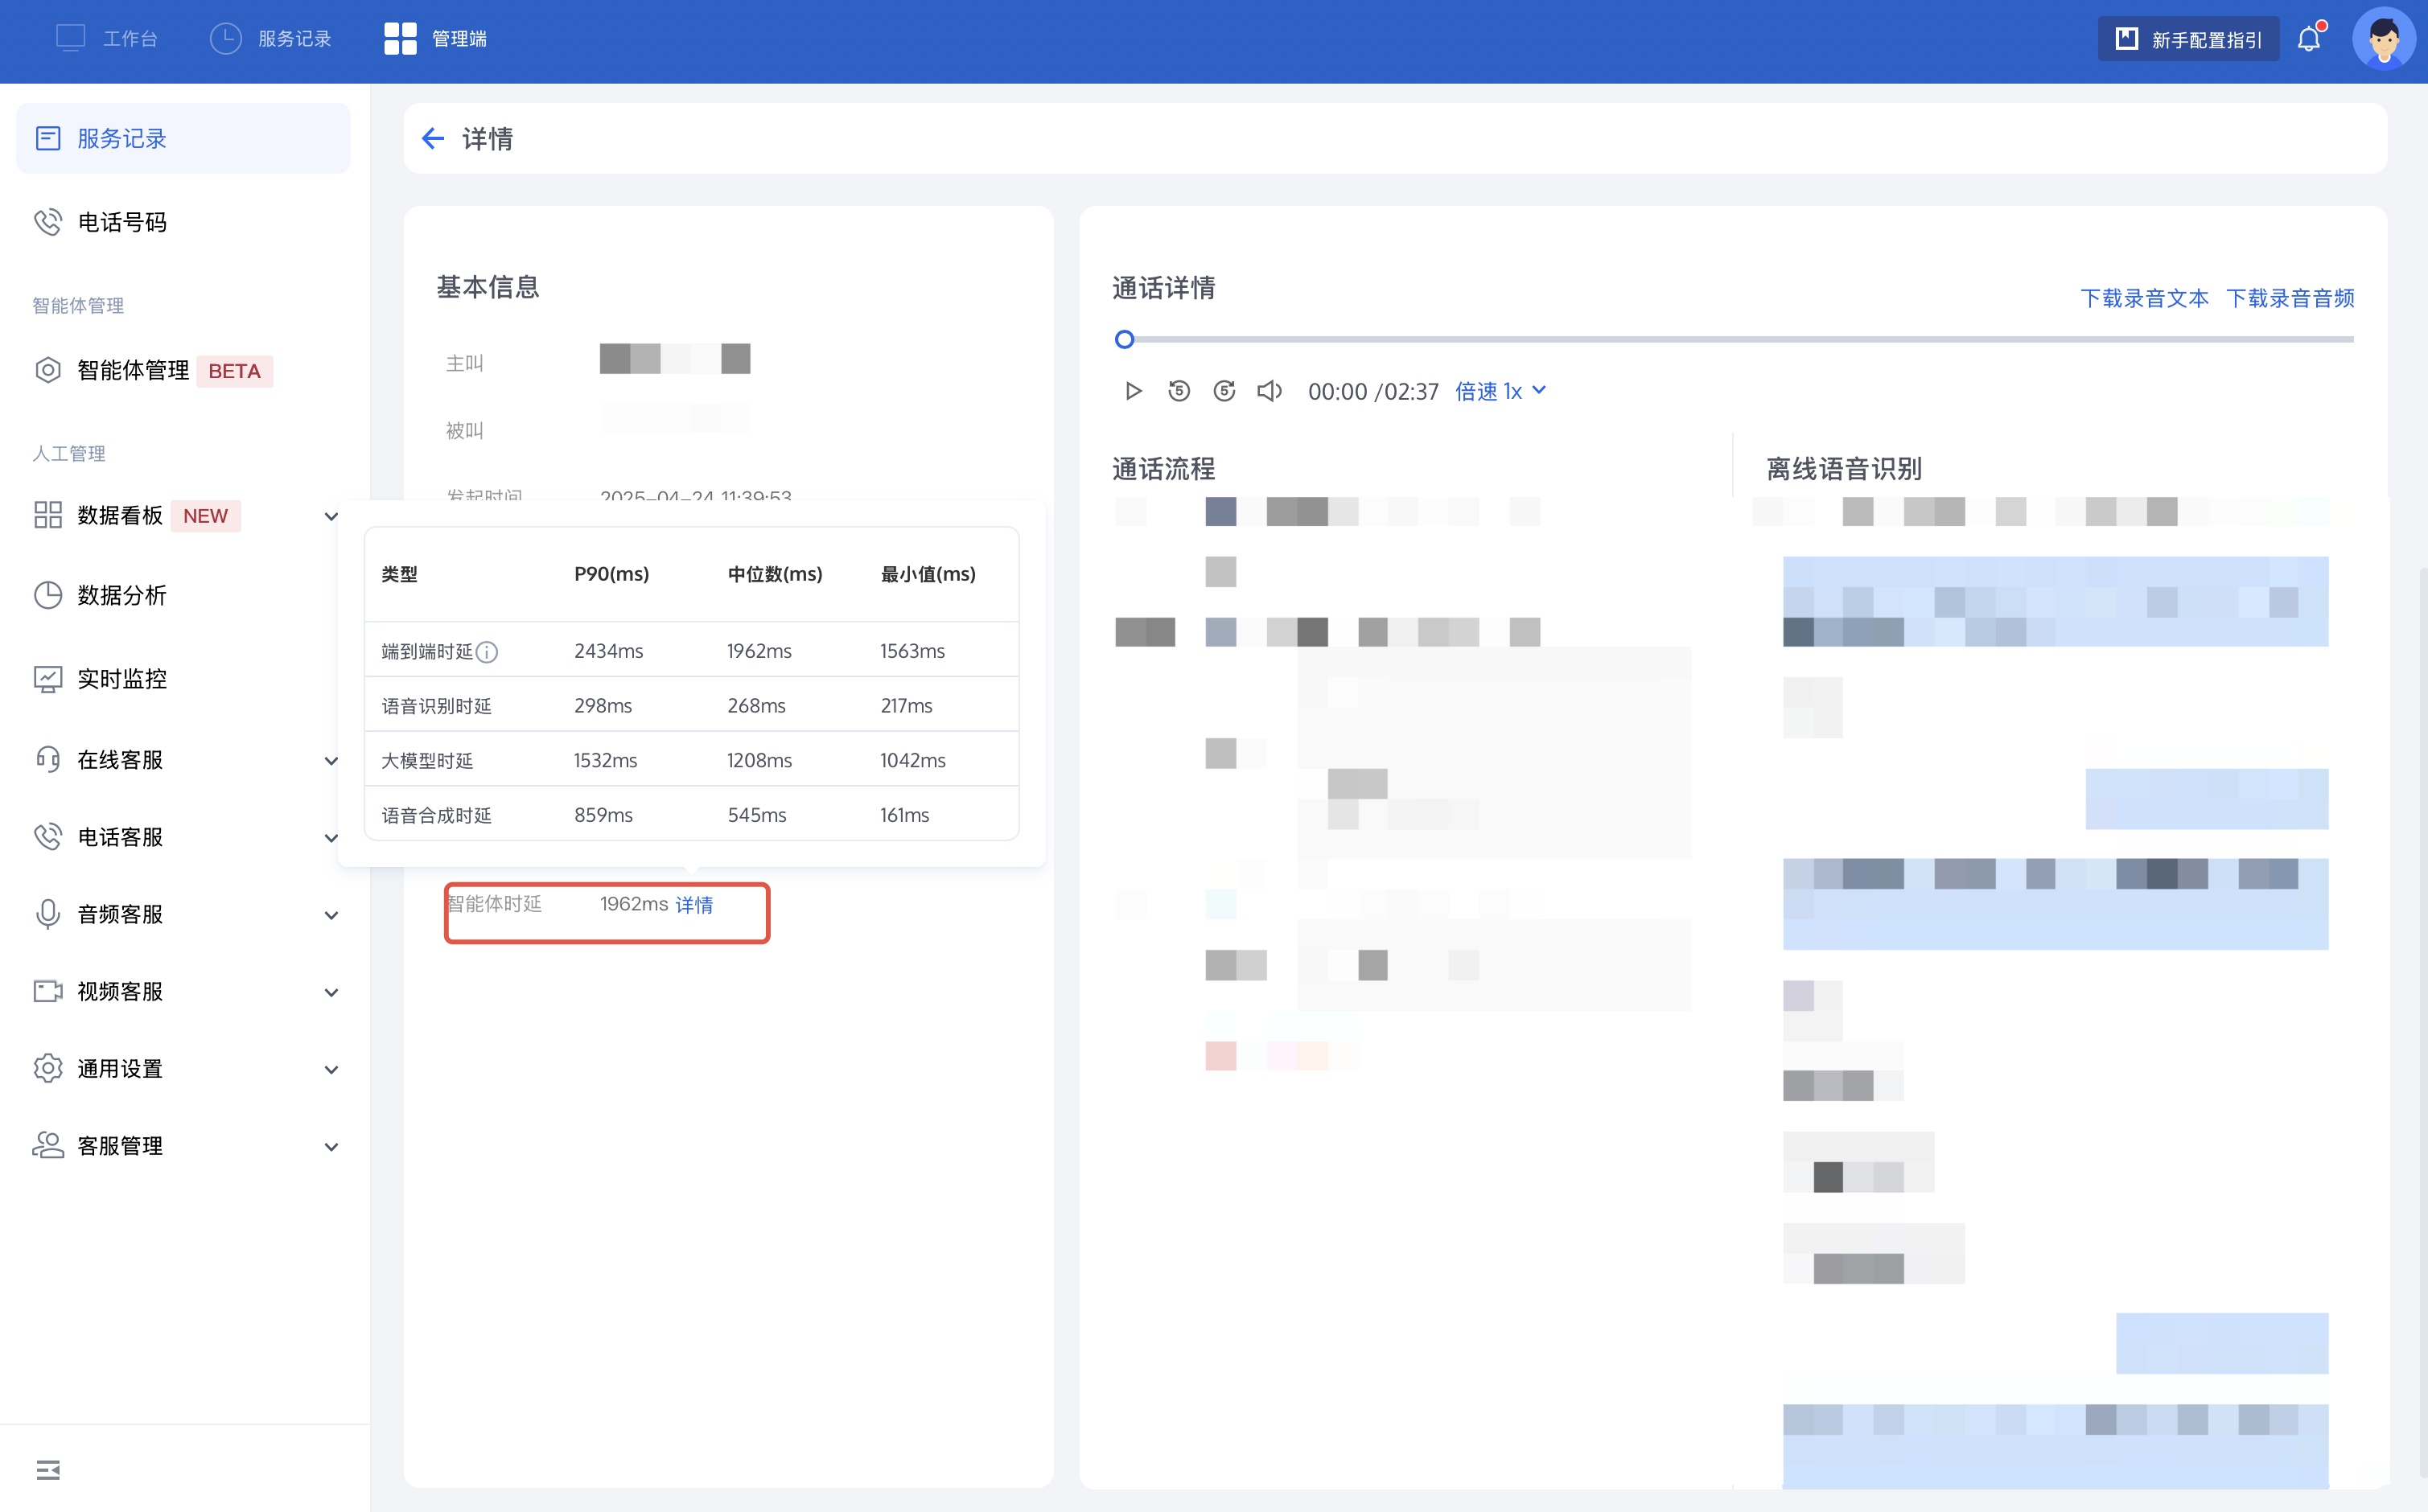
Task: Skip the recording forward 5 seconds
Action: pos(1224,391)
